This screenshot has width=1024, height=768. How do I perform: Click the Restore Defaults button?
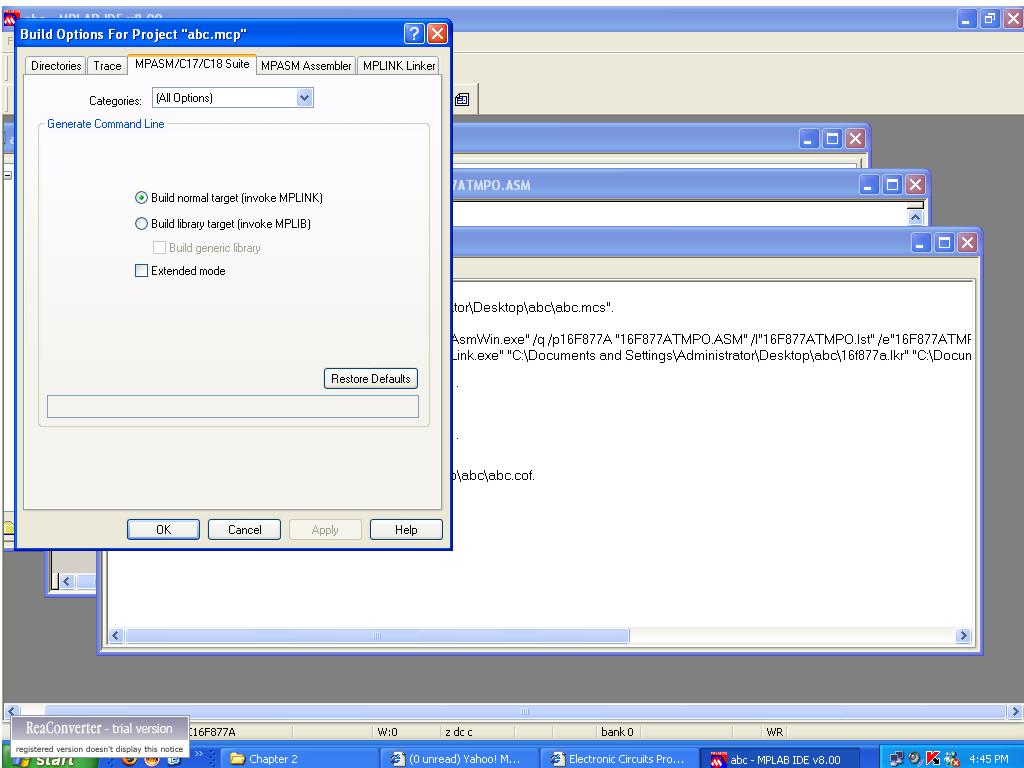tap(370, 379)
